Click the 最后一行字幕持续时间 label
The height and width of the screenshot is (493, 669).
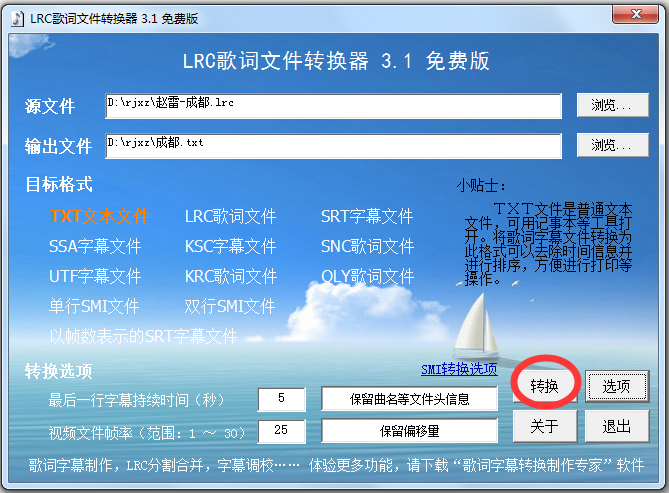pyautogui.click(x=136, y=400)
